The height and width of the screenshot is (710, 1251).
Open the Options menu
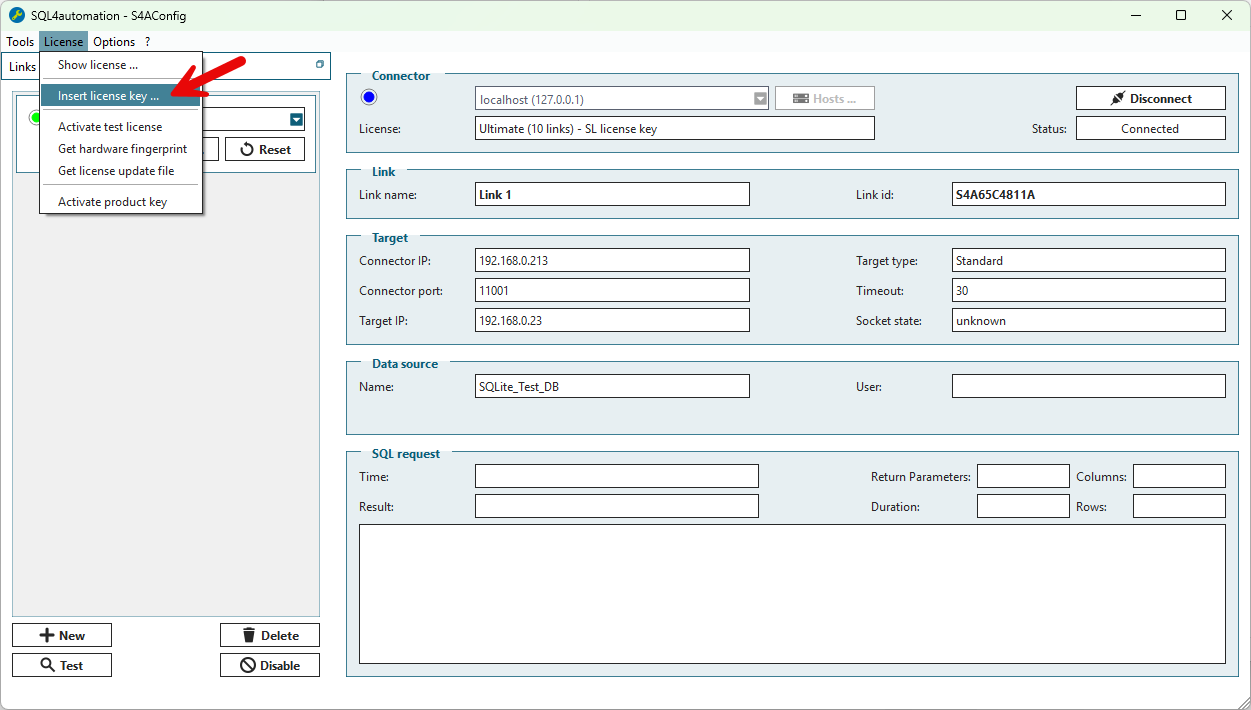pyautogui.click(x=114, y=42)
